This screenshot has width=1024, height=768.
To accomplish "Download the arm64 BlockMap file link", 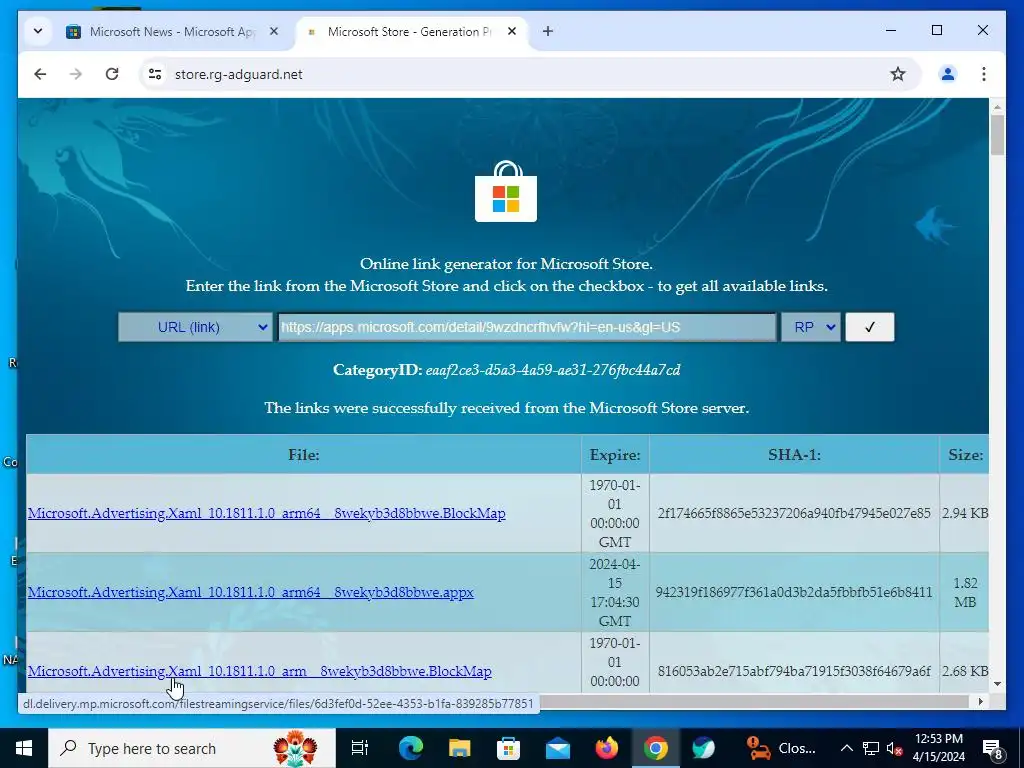I will tap(266, 513).
